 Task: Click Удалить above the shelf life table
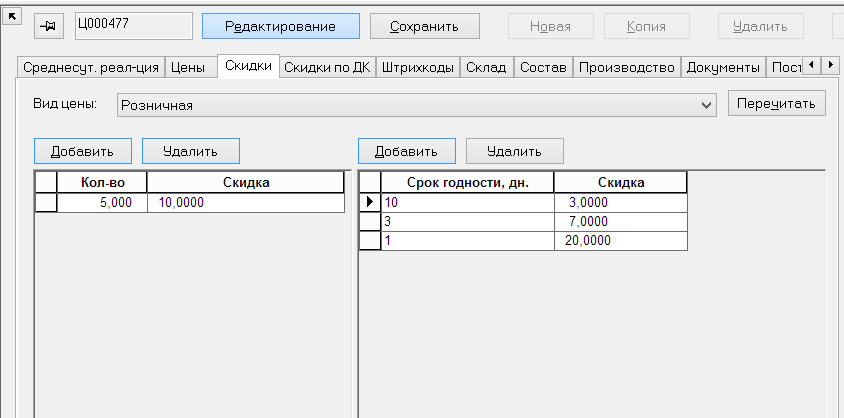(x=514, y=151)
